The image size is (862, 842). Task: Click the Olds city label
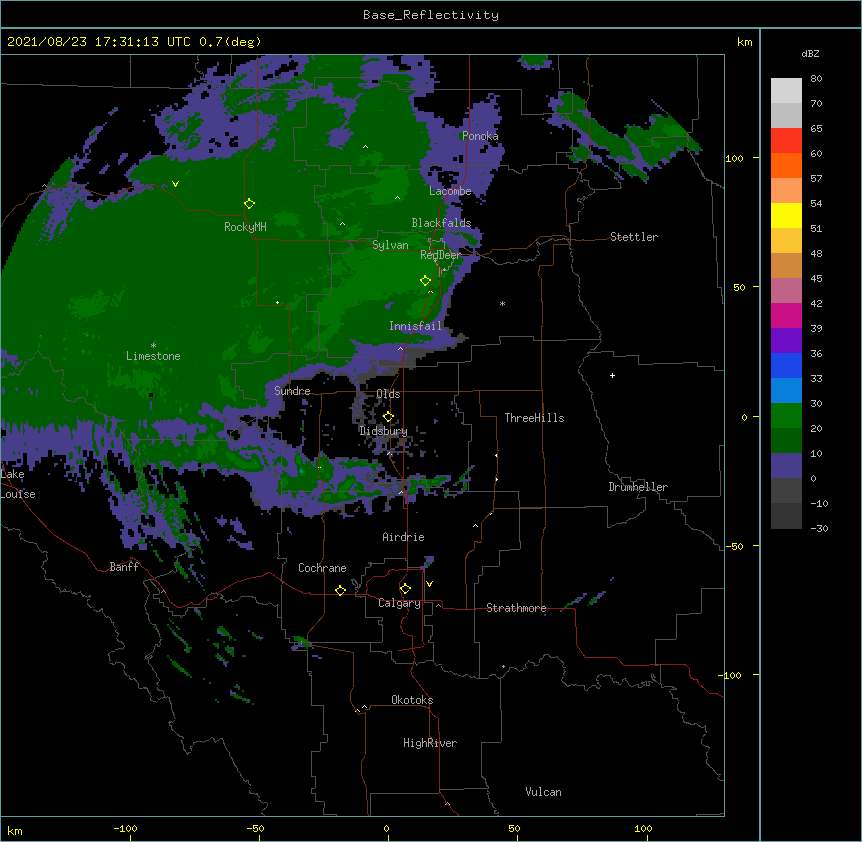click(388, 394)
